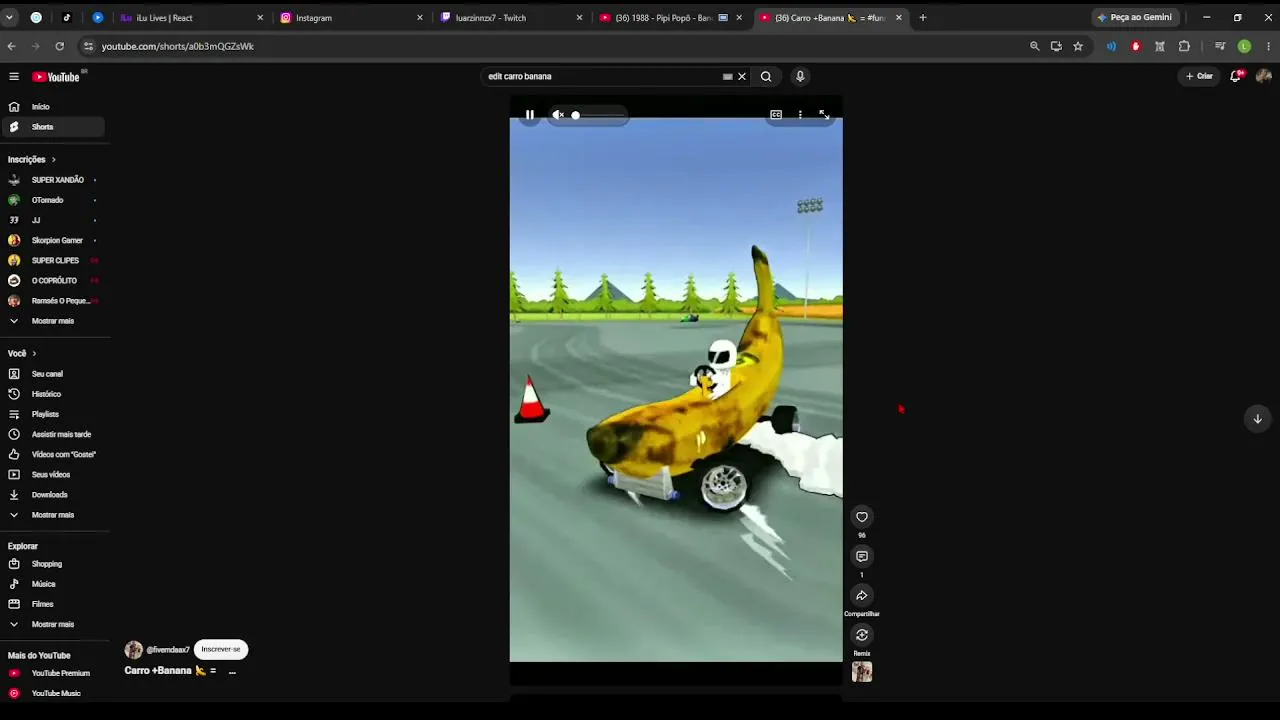
Task: Switch to the 1988 Pipi Popô tab
Action: point(670,17)
